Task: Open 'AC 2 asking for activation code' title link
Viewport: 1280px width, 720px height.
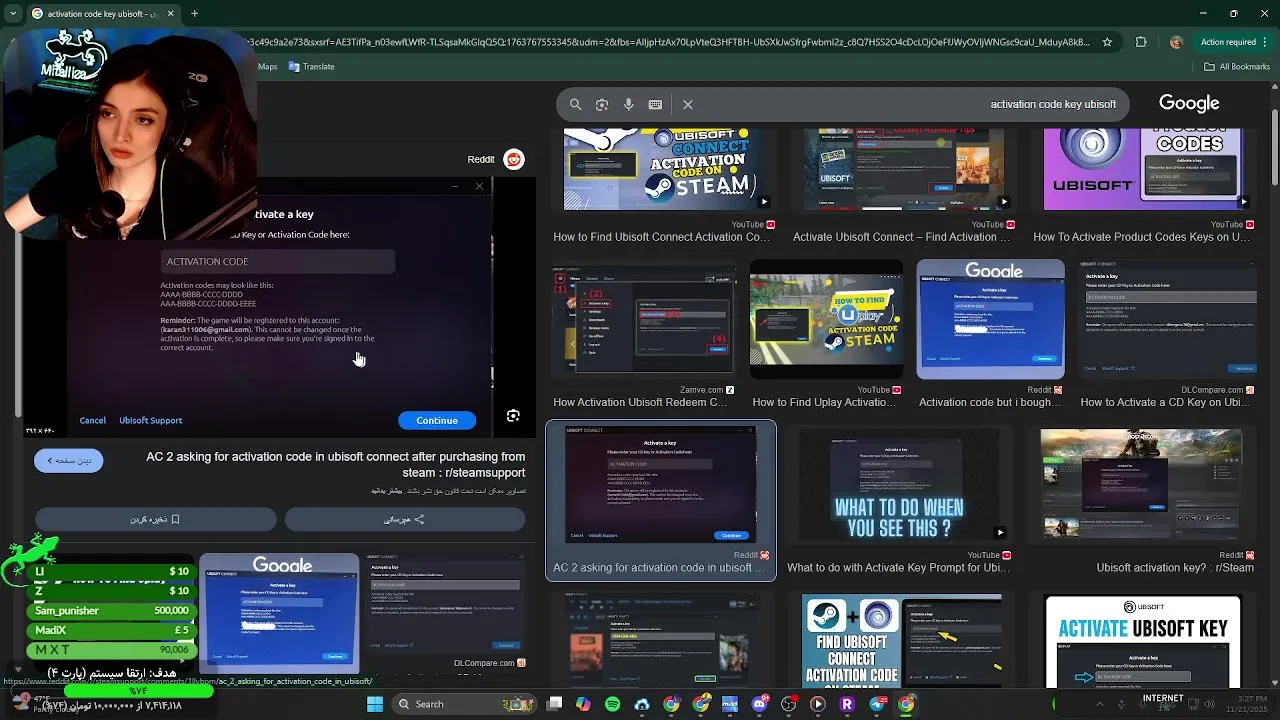Action: click(335, 464)
